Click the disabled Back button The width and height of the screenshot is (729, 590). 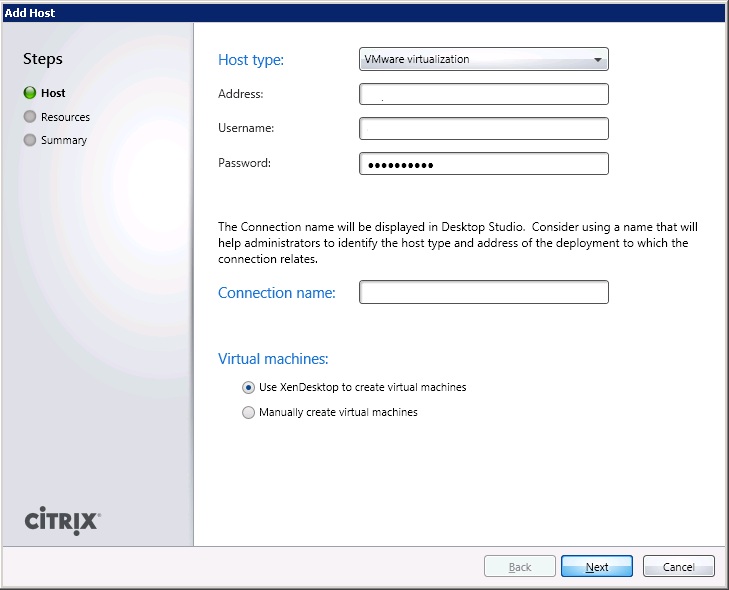(x=519, y=566)
